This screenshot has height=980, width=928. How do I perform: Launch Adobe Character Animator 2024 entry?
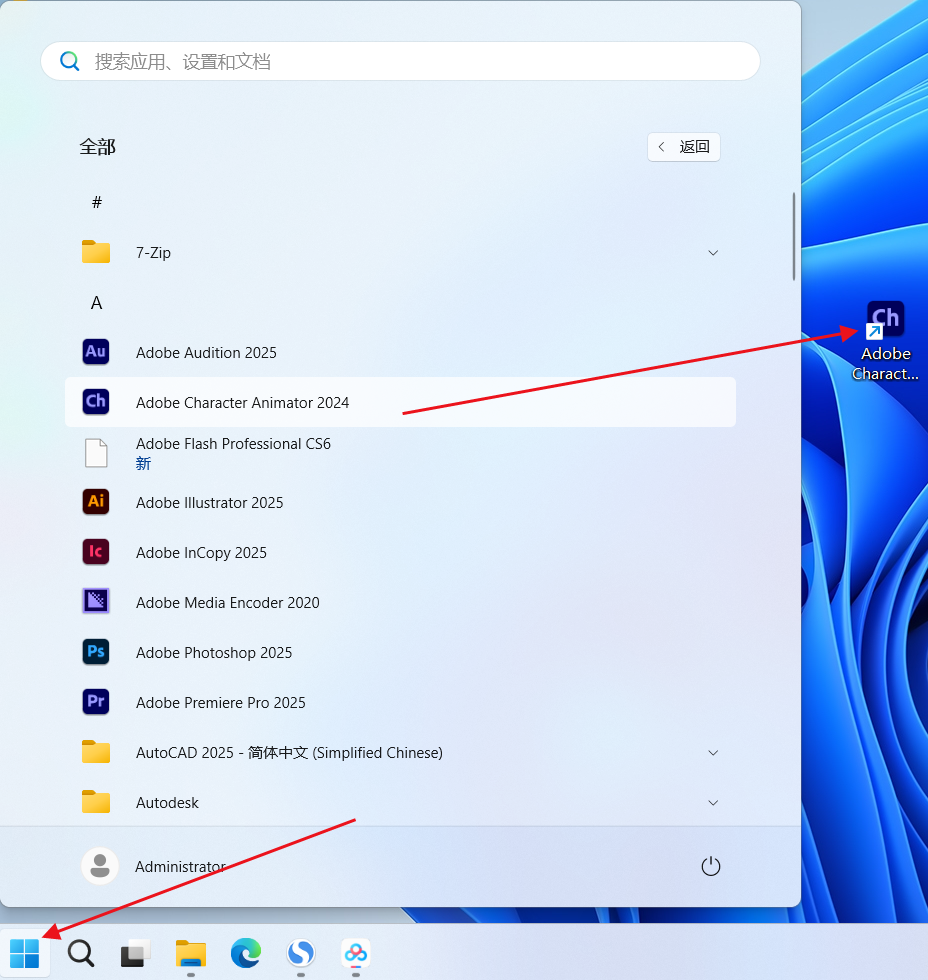point(400,402)
